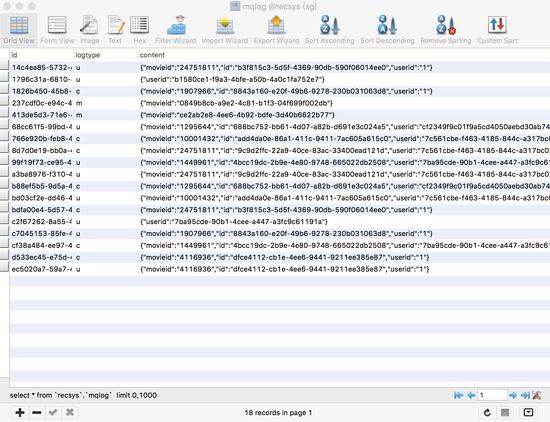Remove Sorting from table
Screen dimensions: 550x422
point(446,30)
